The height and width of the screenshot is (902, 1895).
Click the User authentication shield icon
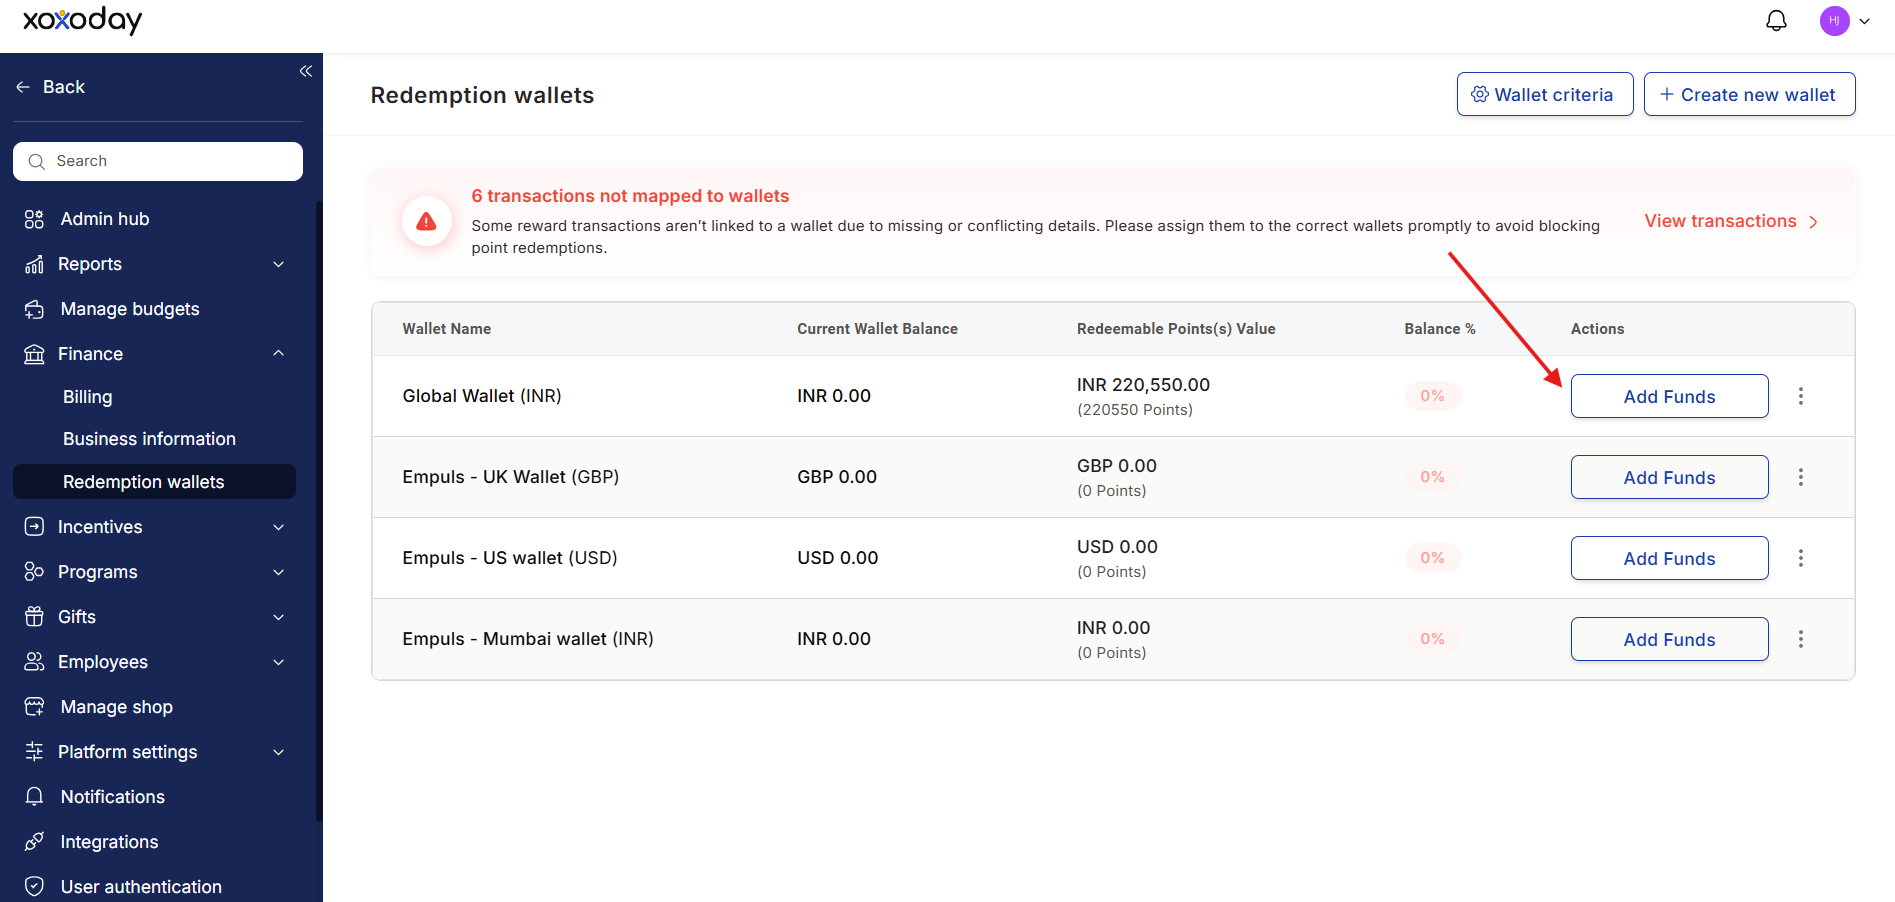point(34,886)
